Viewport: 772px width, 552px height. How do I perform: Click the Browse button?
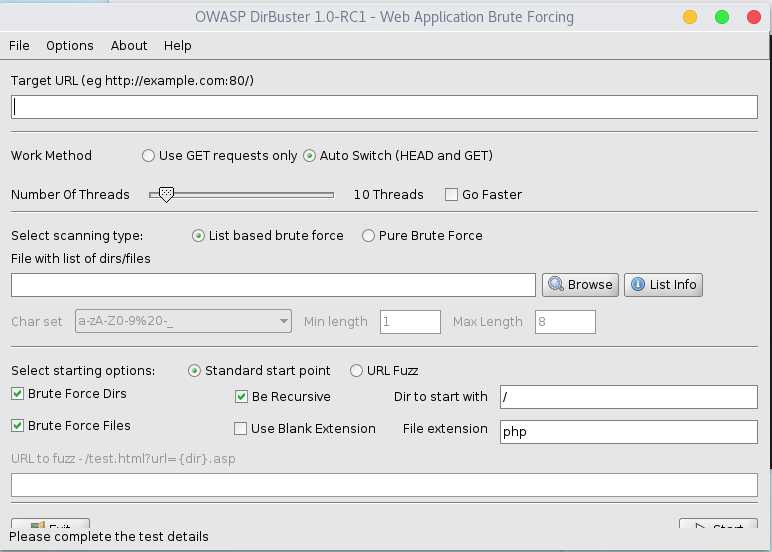pos(580,285)
